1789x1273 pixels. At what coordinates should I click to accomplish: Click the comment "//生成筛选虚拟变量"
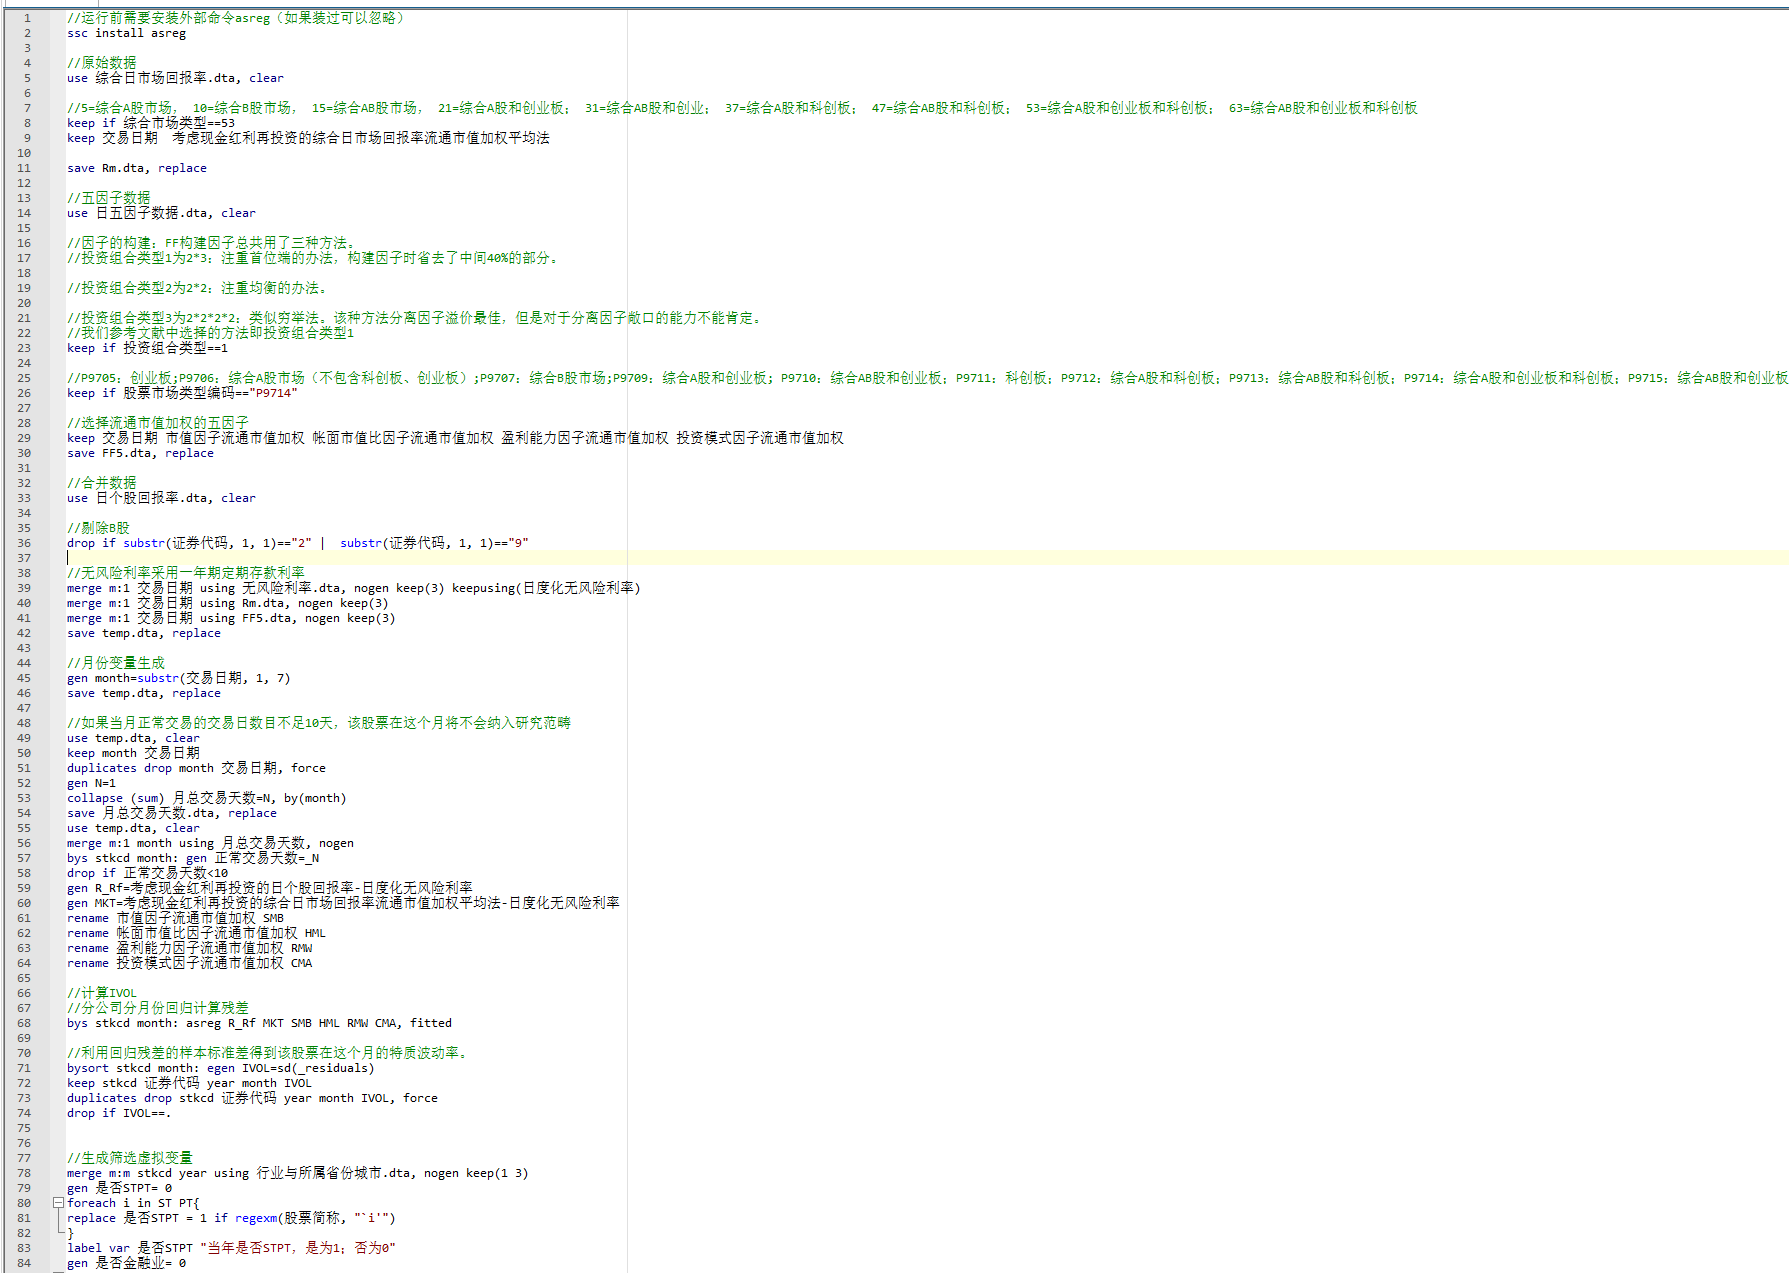pos(129,1158)
